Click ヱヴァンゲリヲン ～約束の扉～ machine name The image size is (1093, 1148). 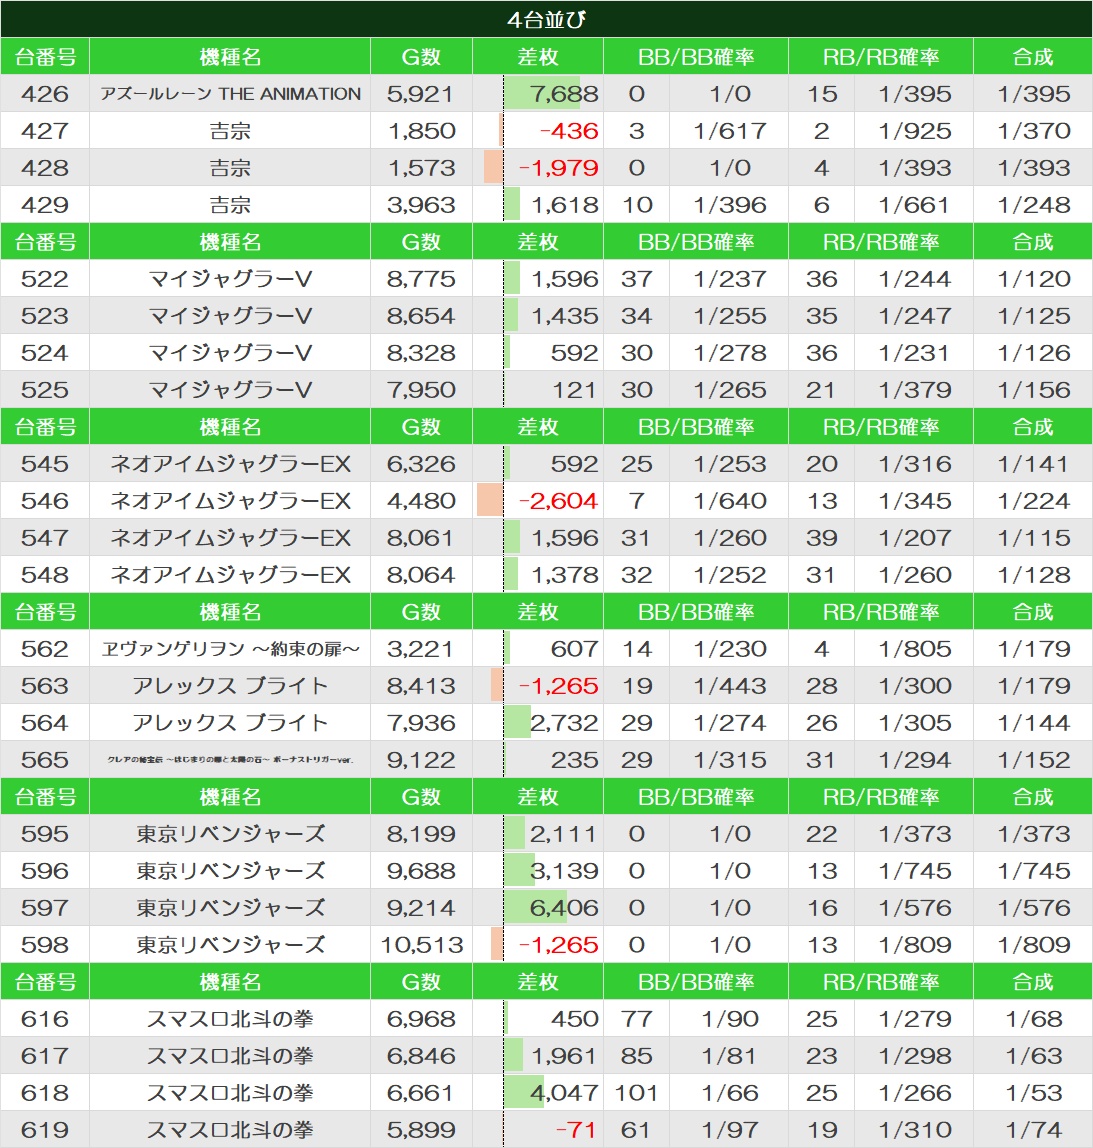click(x=230, y=649)
